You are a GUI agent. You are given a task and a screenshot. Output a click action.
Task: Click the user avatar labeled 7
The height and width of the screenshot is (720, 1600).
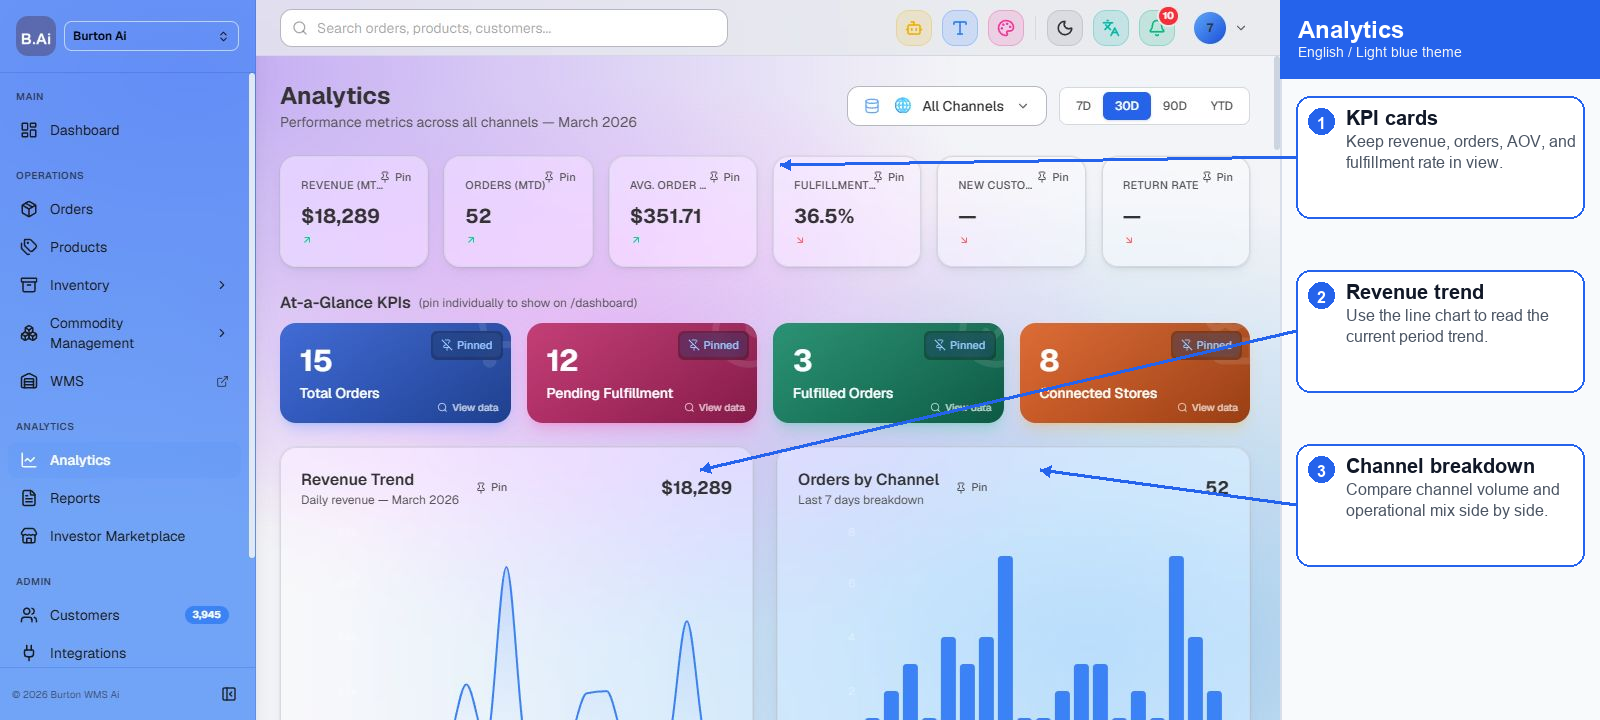click(x=1210, y=28)
